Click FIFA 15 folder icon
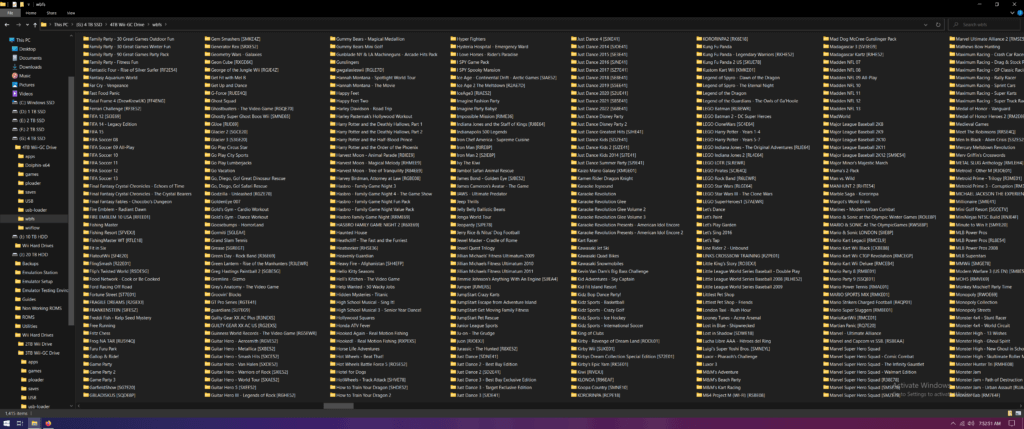This screenshot has width=1024, height=429. click(86, 131)
